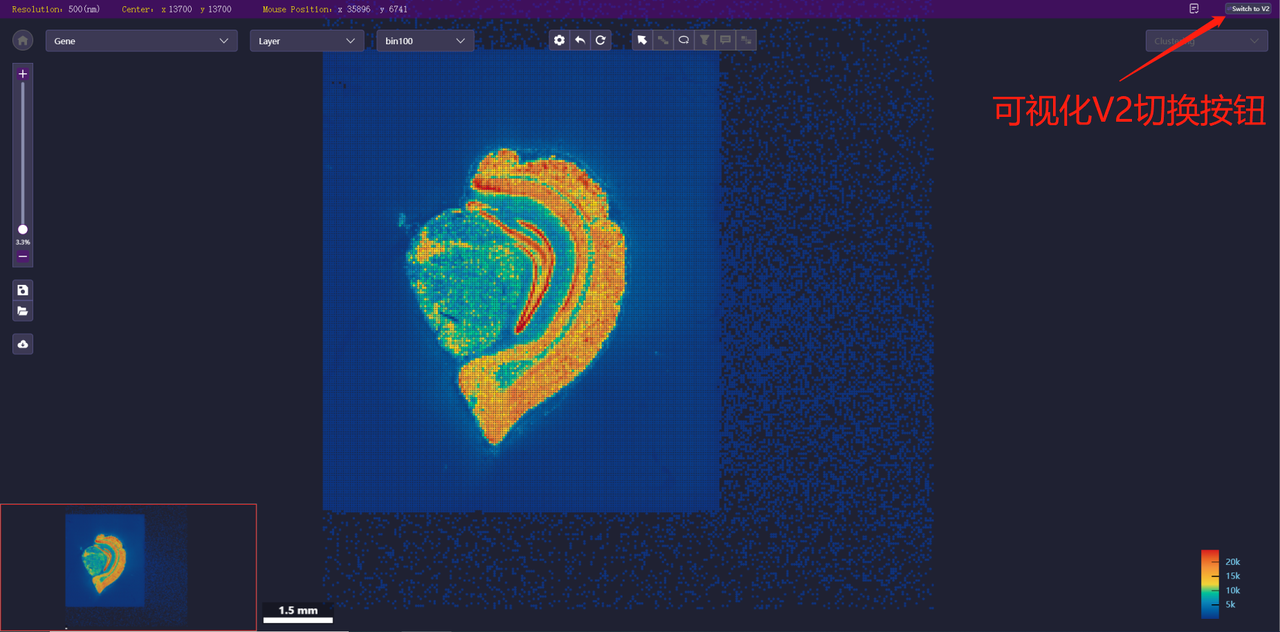1280x632 pixels.
Task: Open the settings gear in toolbar
Action: 559,40
